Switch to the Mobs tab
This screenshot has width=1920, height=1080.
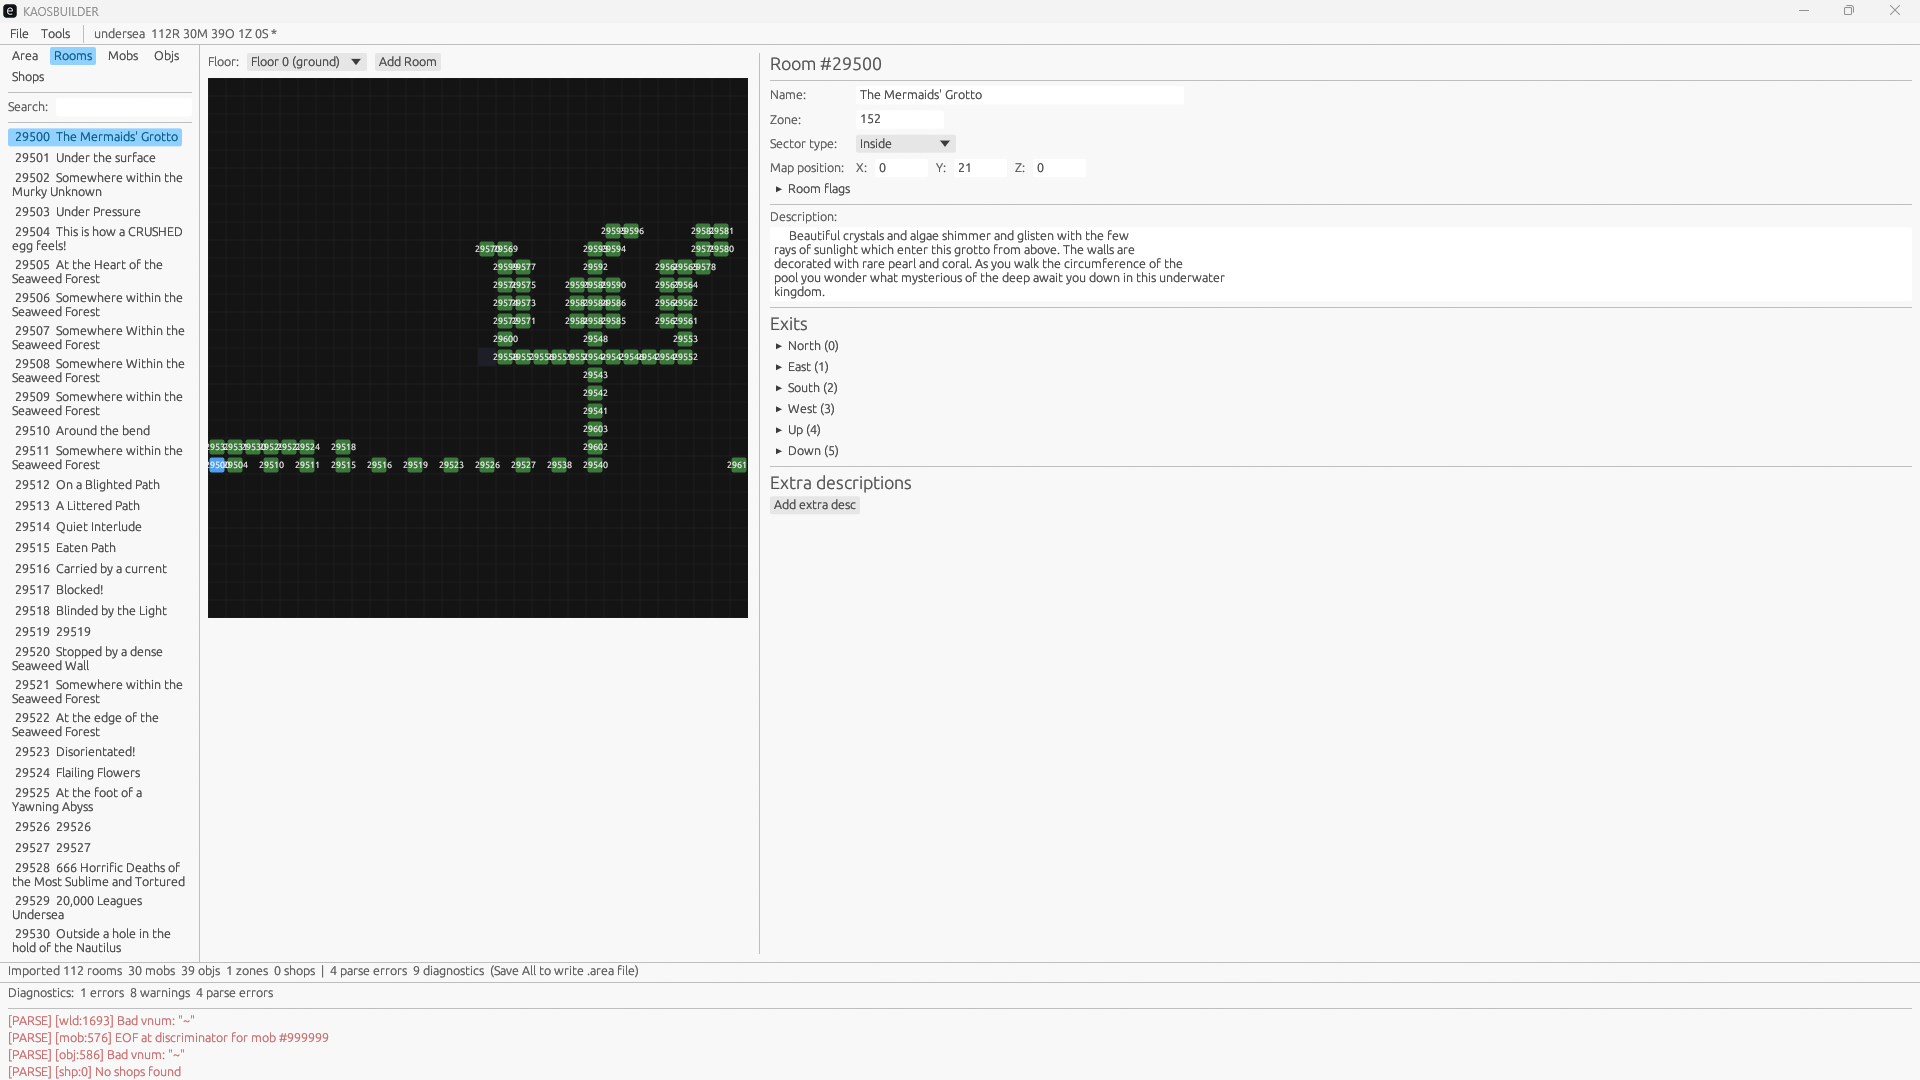pyautogui.click(x=123, y=56)
